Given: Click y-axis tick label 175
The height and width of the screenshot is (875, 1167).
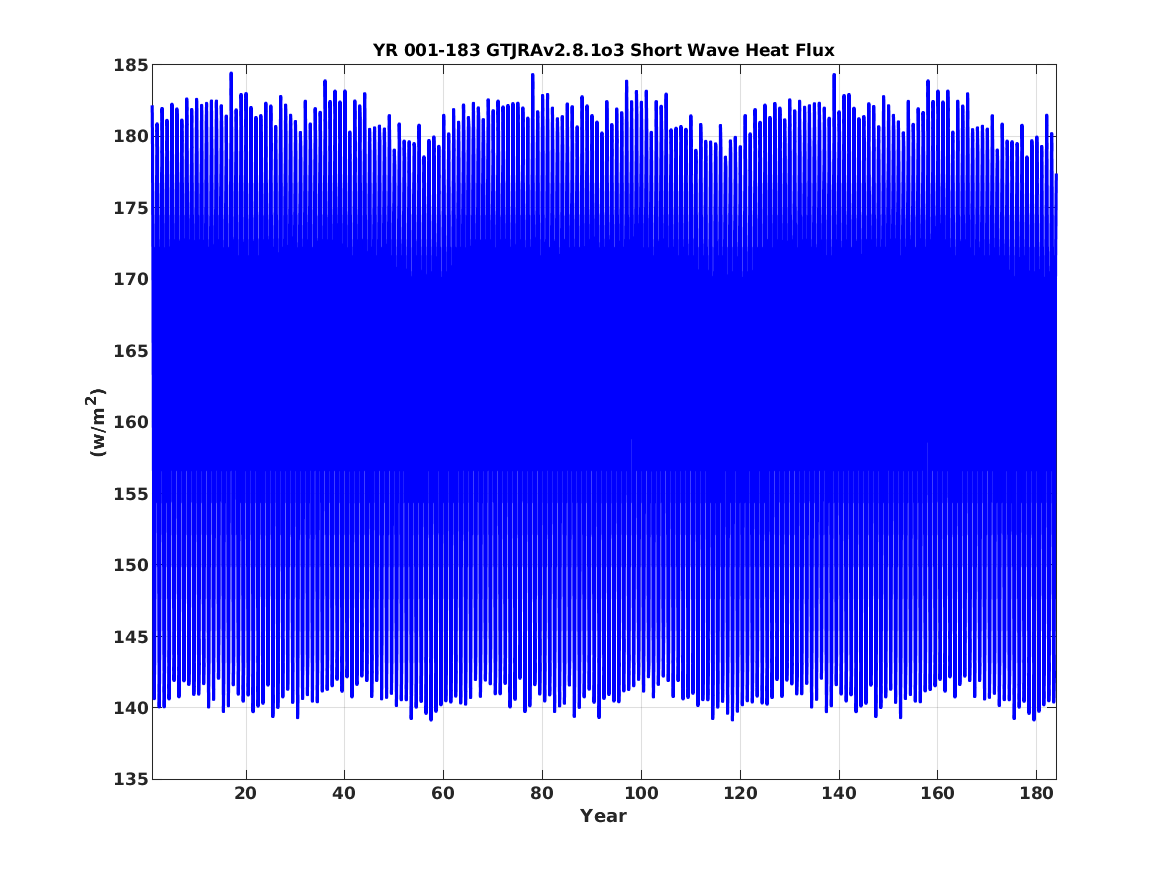Looking at the screenshot, I should click(x=131, y=208).
